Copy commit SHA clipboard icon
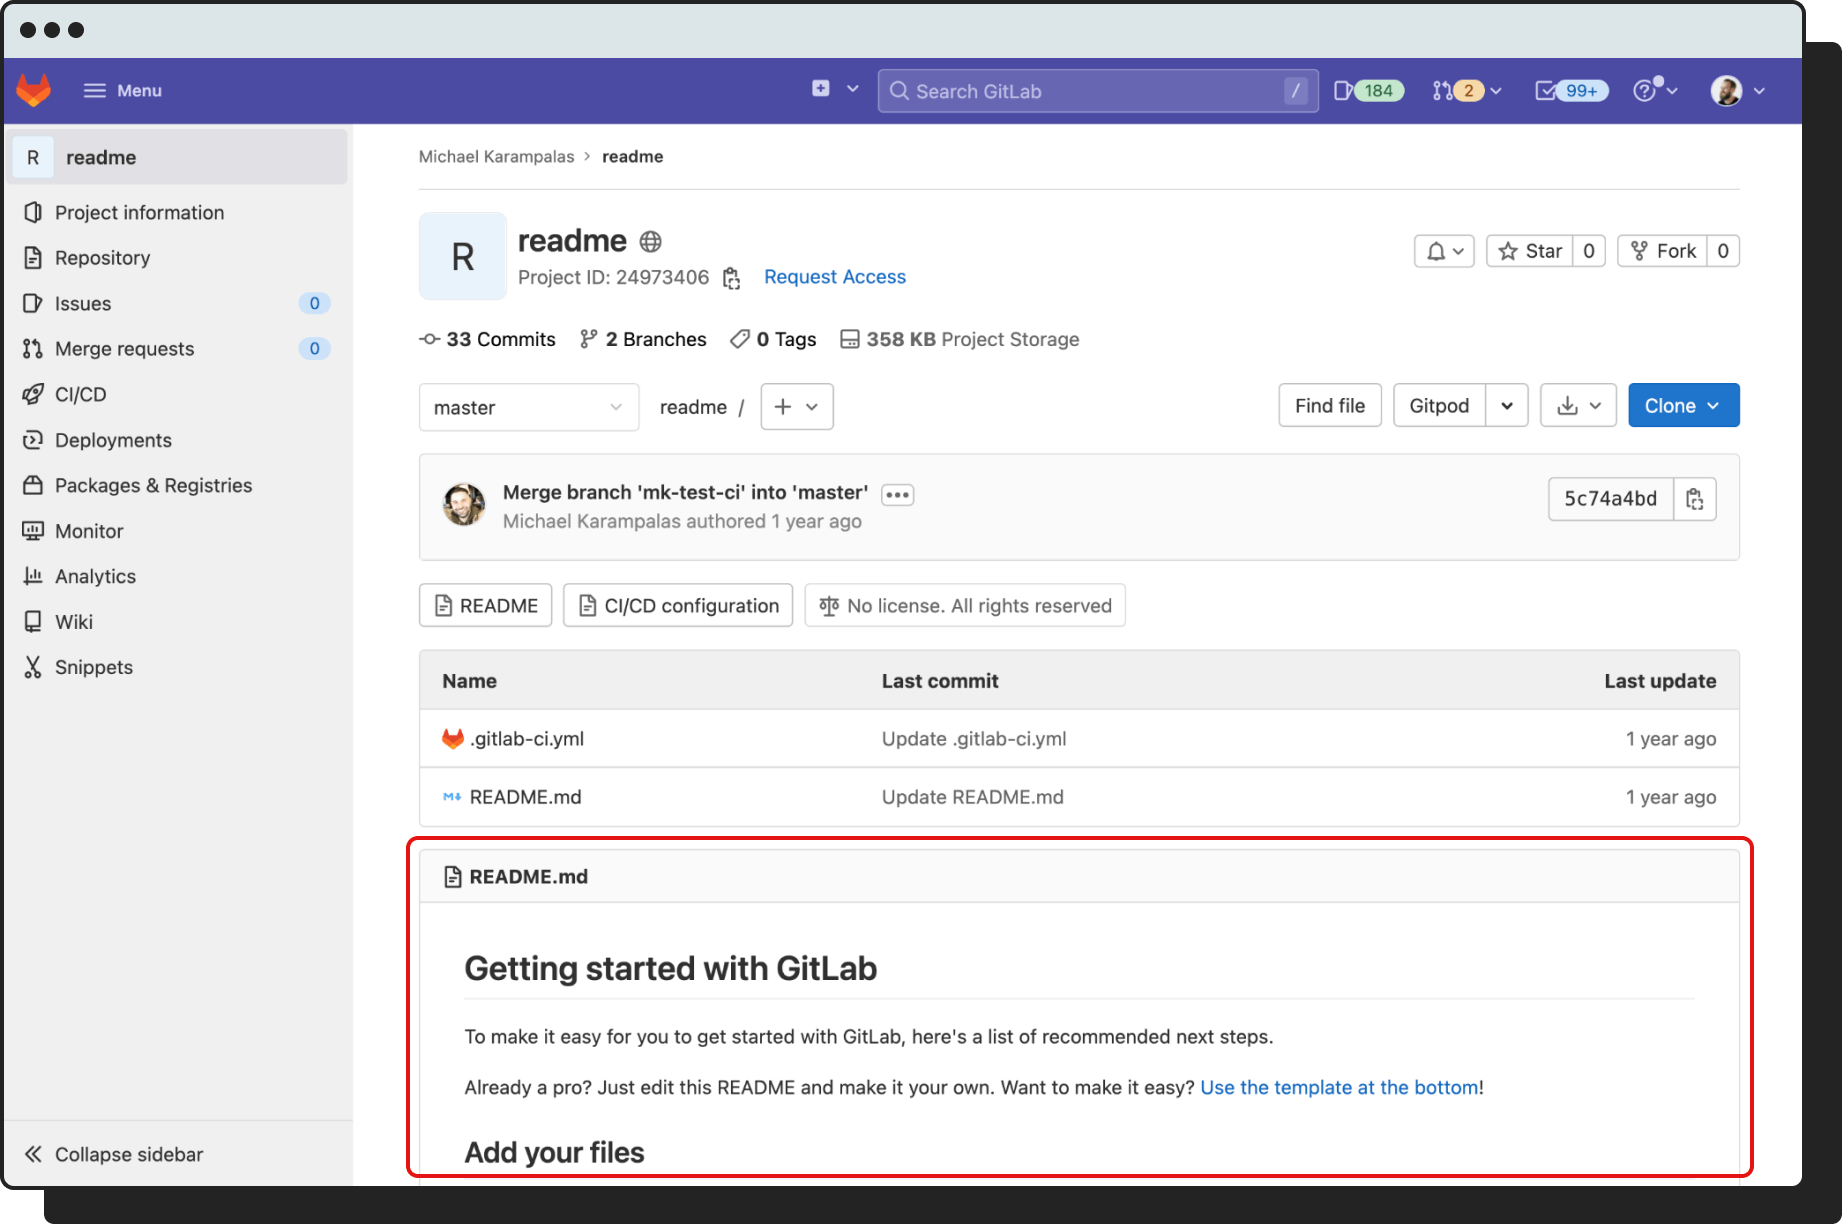This screenshot has width=1842, height=1224. [x=1695, y=499]
